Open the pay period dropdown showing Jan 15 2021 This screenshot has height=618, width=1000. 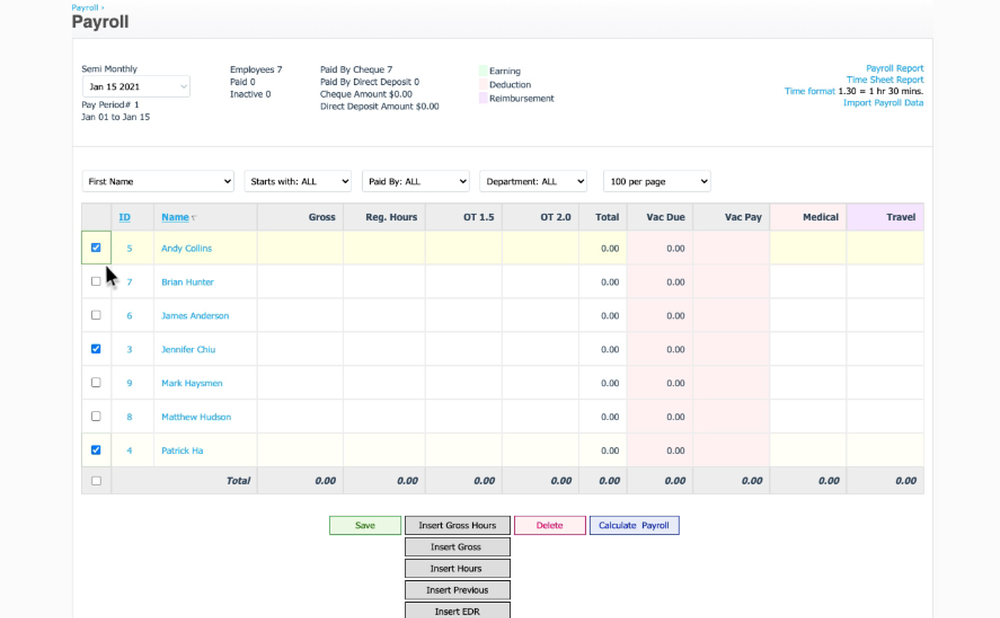(x=135, y=86)
